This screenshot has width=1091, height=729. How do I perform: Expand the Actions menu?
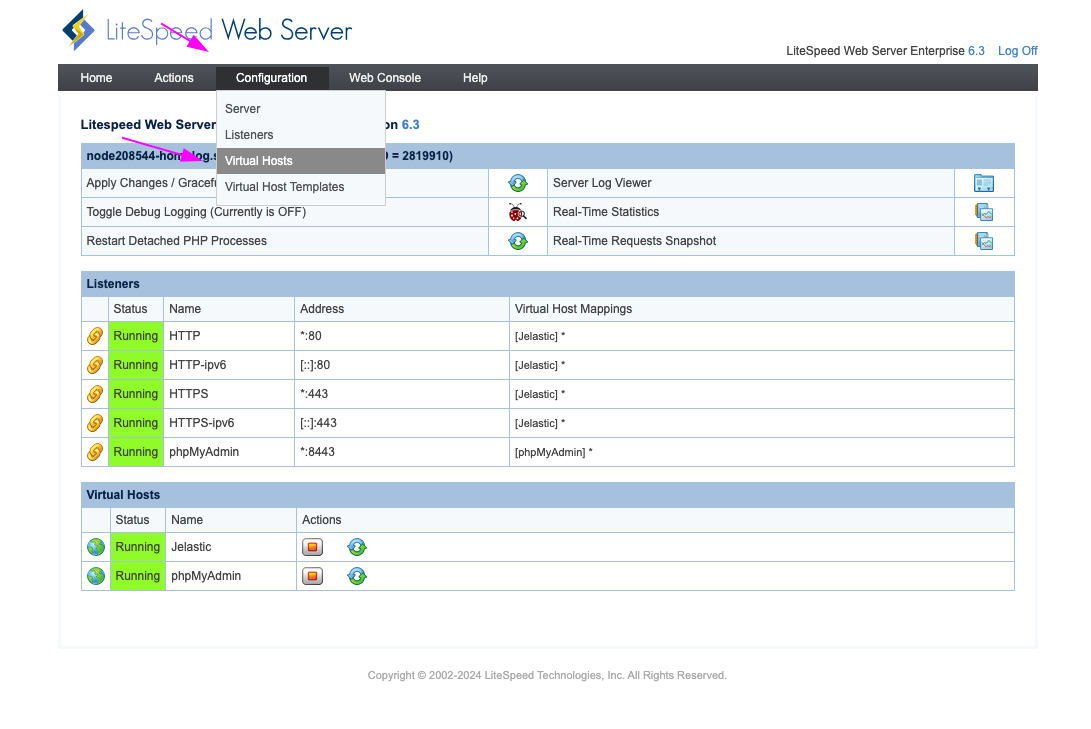(x=174, y=78)
